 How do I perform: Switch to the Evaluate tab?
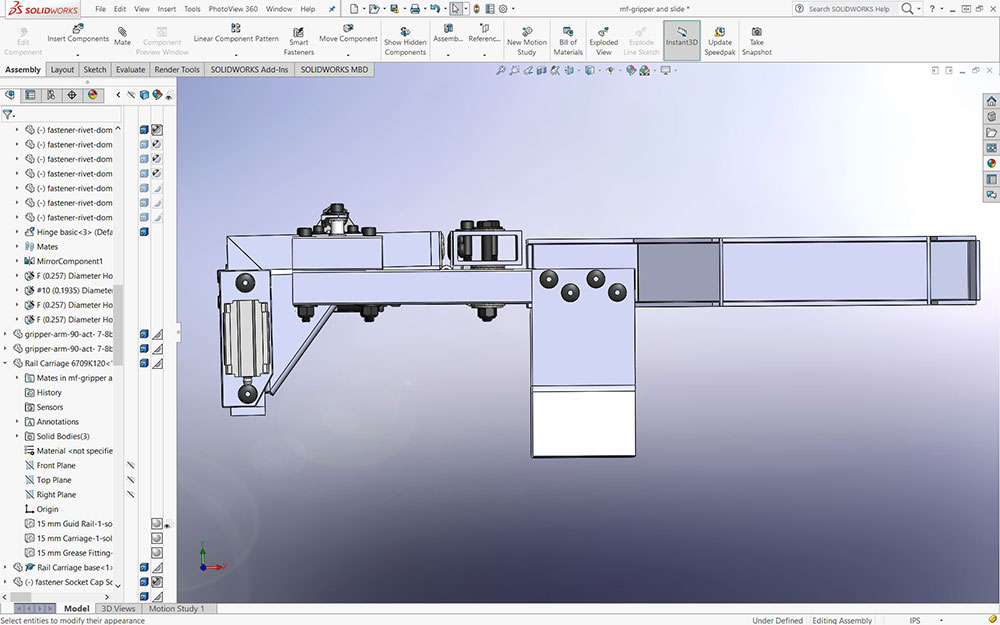tap(130, 70)
